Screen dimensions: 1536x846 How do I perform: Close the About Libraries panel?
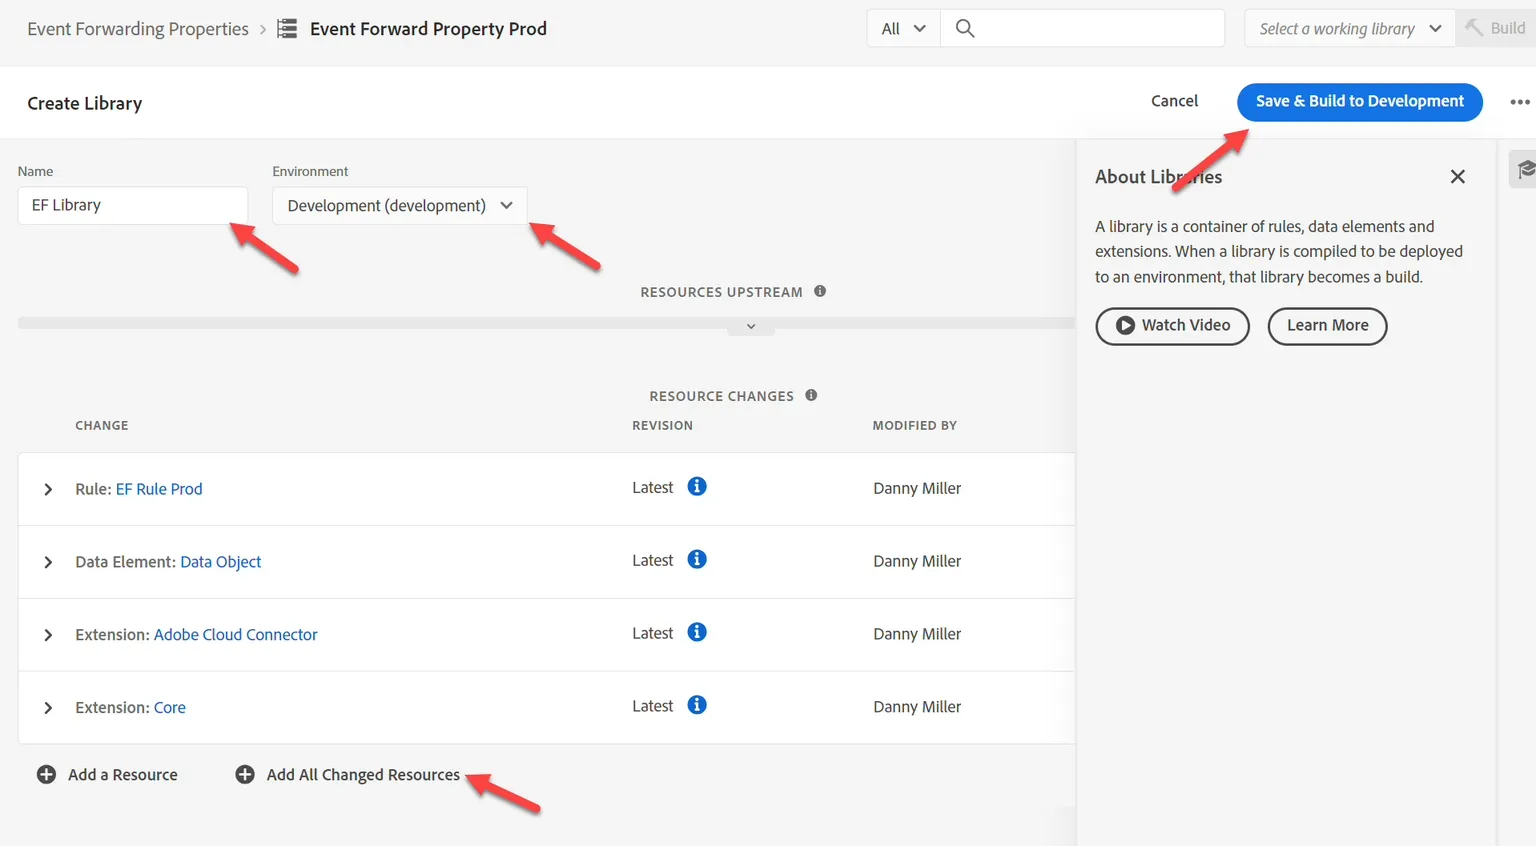[1457, 176]
